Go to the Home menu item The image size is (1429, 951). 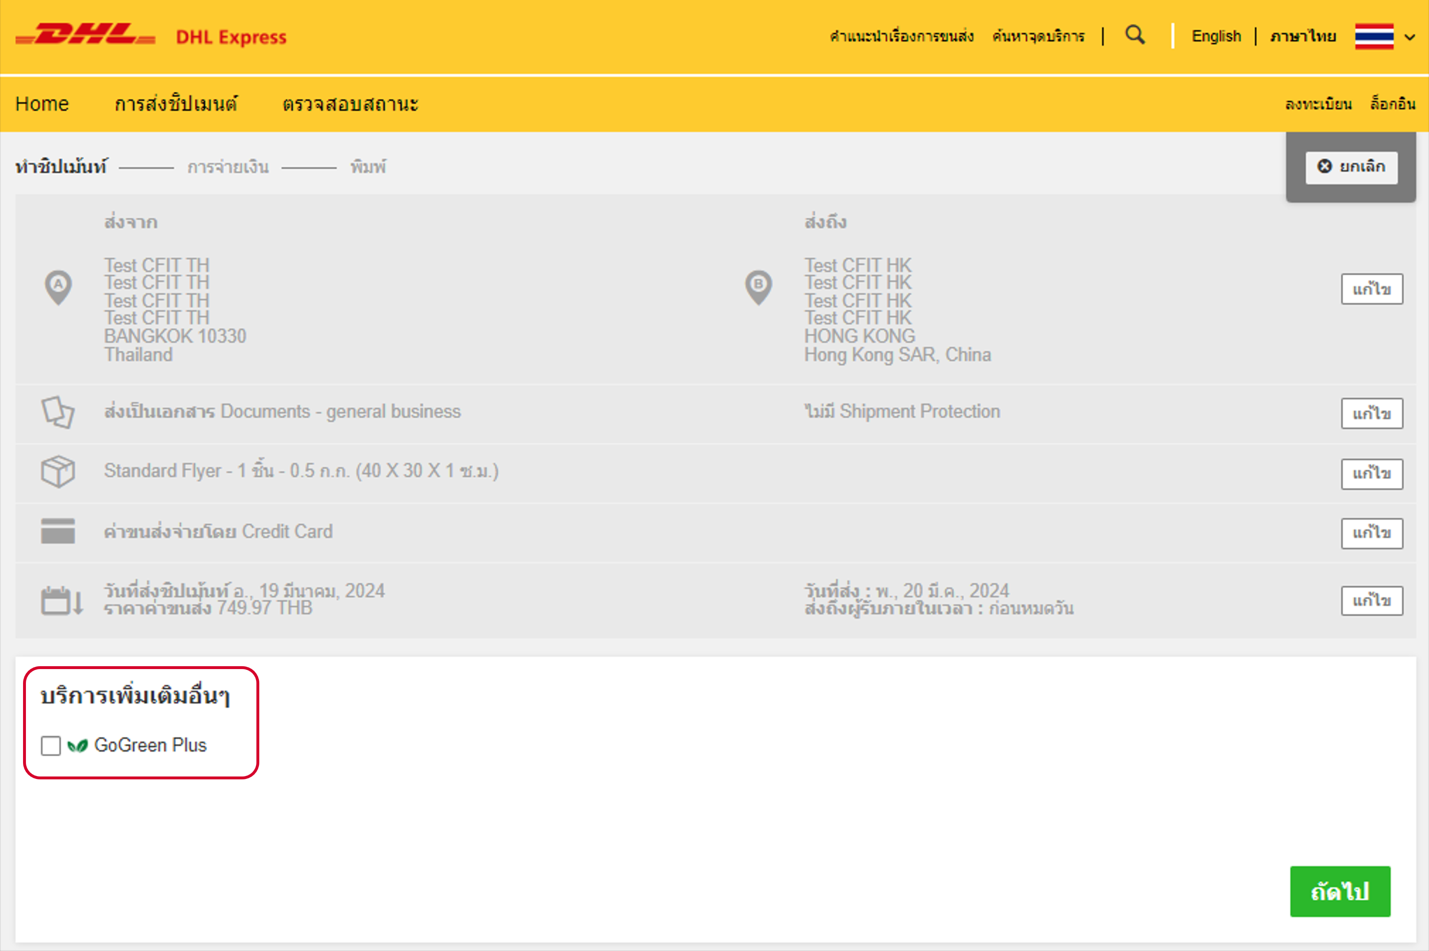(42, 104)
